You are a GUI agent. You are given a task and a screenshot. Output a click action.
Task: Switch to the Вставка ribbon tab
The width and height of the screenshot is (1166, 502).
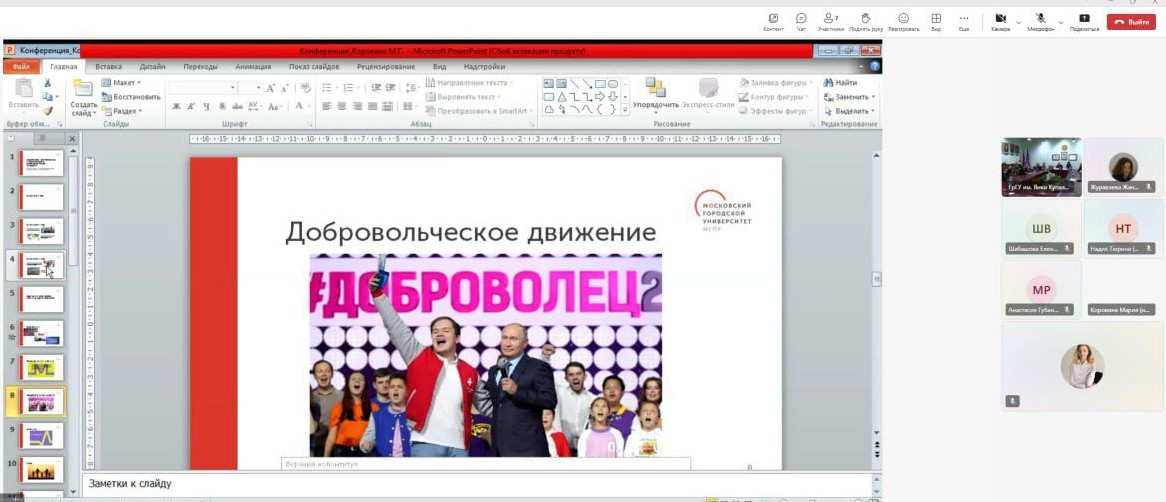tap(109, 67)
